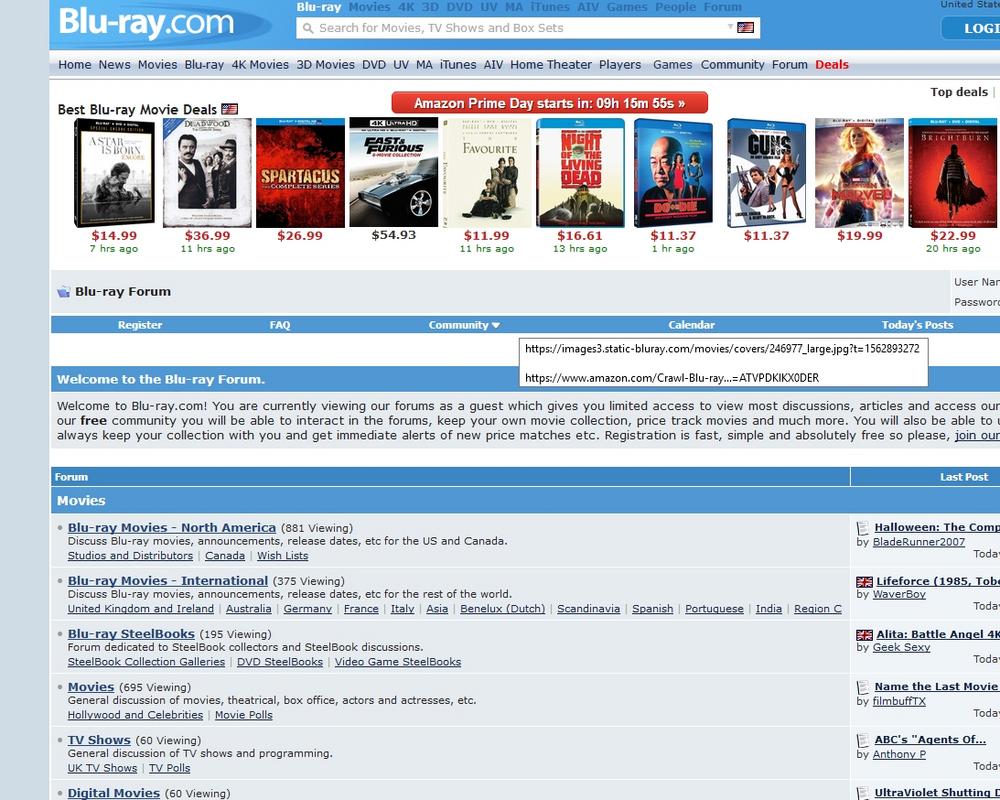Screen dimensions: 1000x800
Task: Open the TV Shows forum
Action: [x=99, y=739]
